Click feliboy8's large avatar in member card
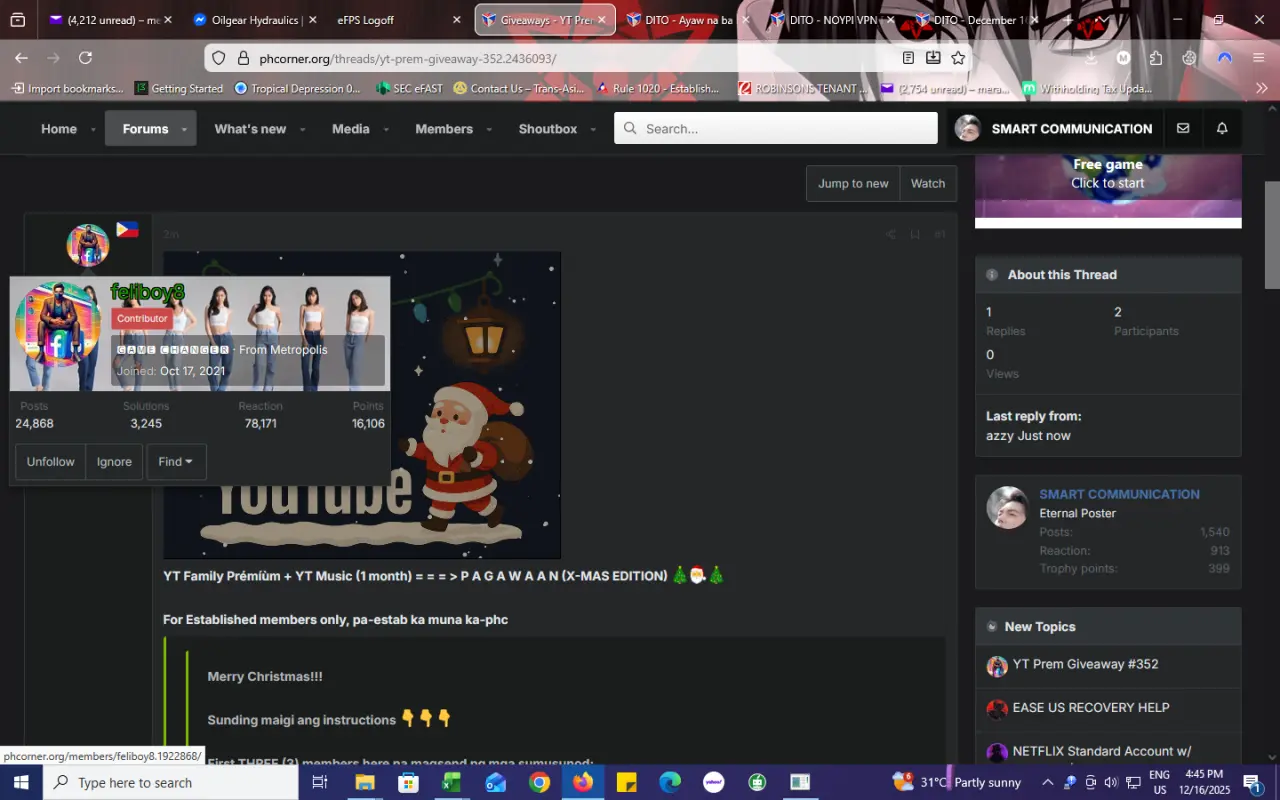 pyautogui.click(x=57, y=324)
